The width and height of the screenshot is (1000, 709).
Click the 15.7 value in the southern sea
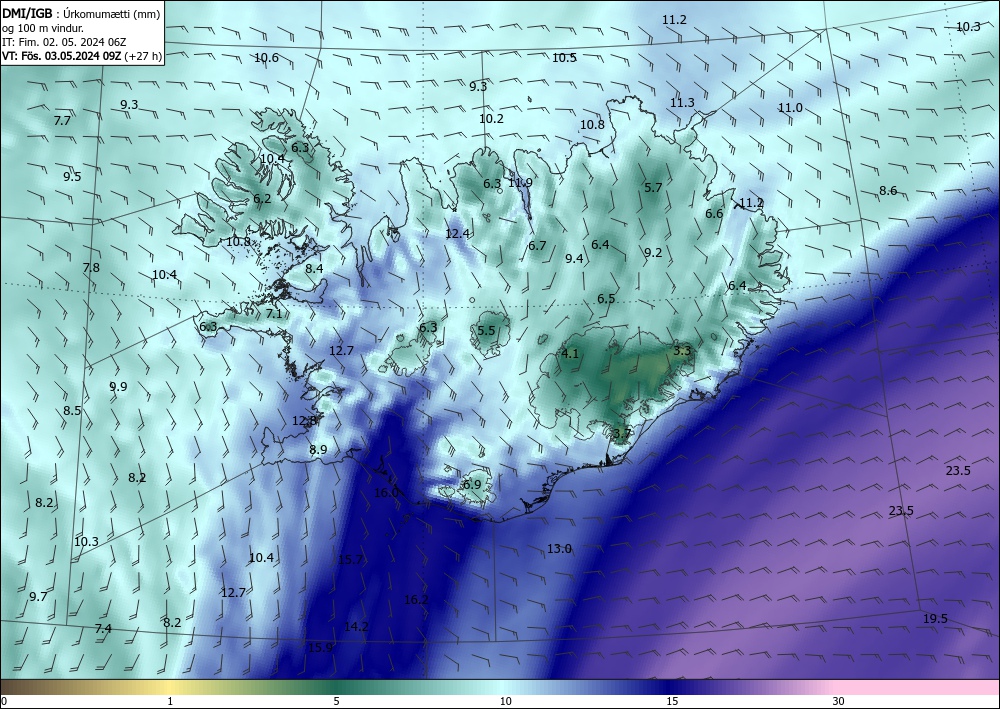click(x=350, y=560)
